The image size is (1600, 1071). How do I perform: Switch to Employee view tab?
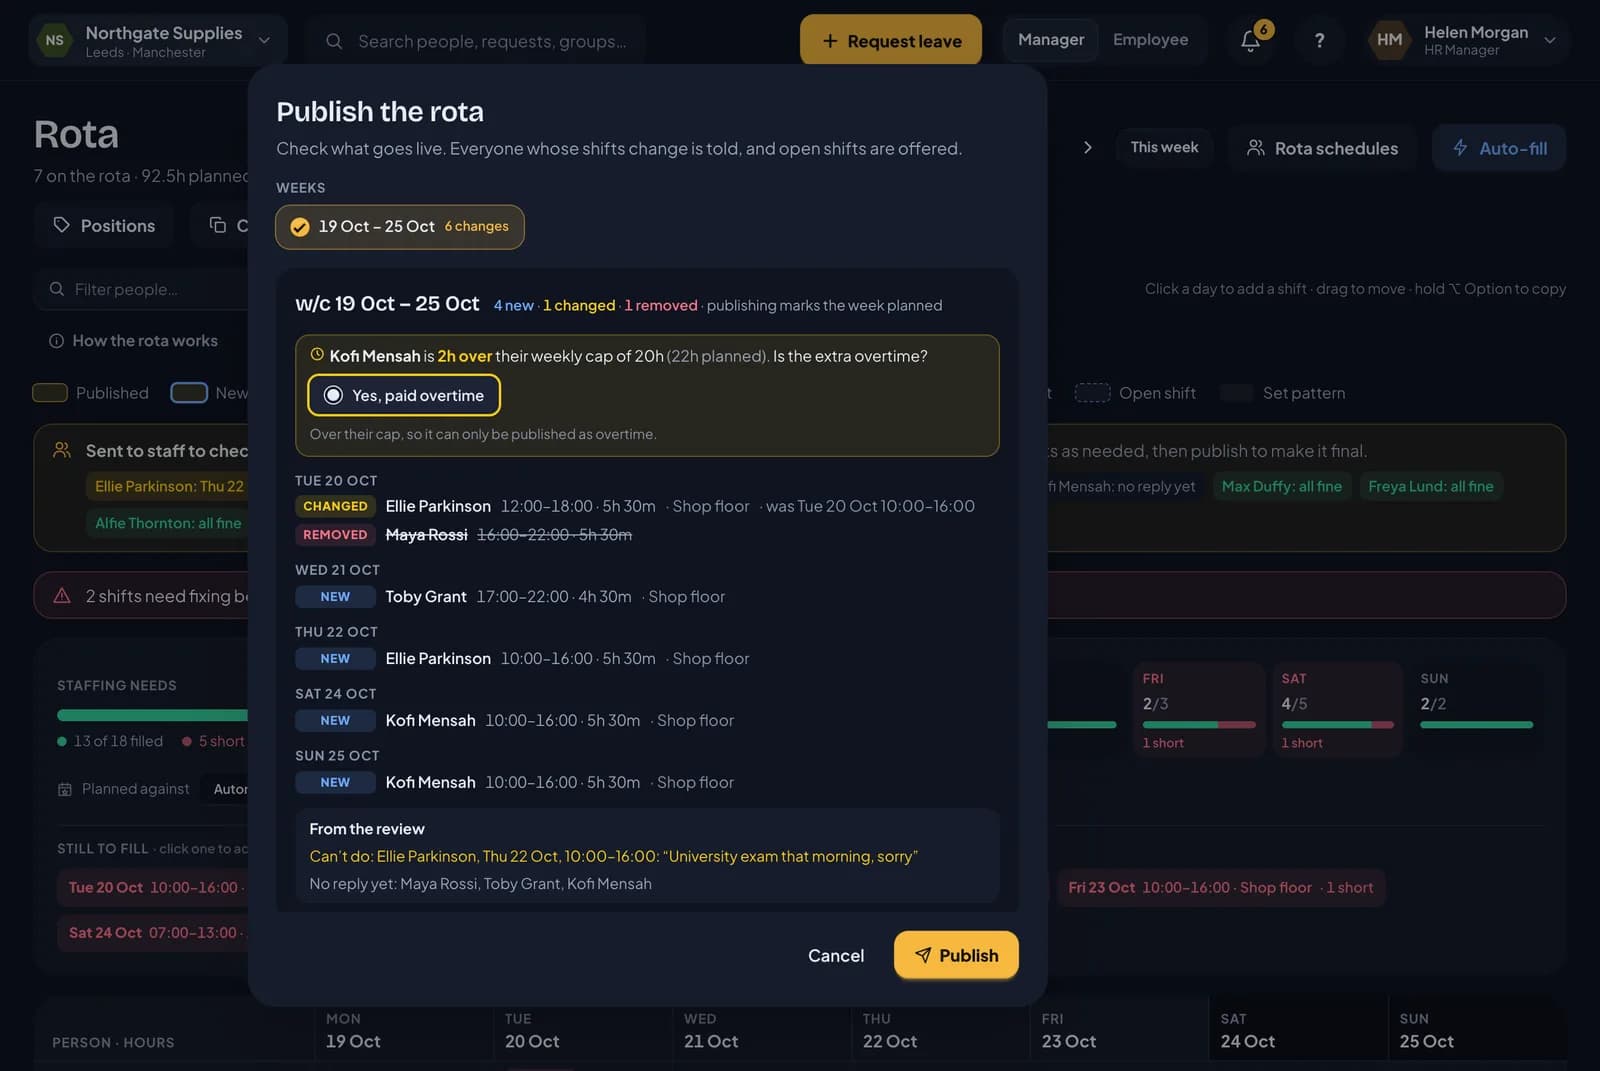click(x=1150, y=40)
